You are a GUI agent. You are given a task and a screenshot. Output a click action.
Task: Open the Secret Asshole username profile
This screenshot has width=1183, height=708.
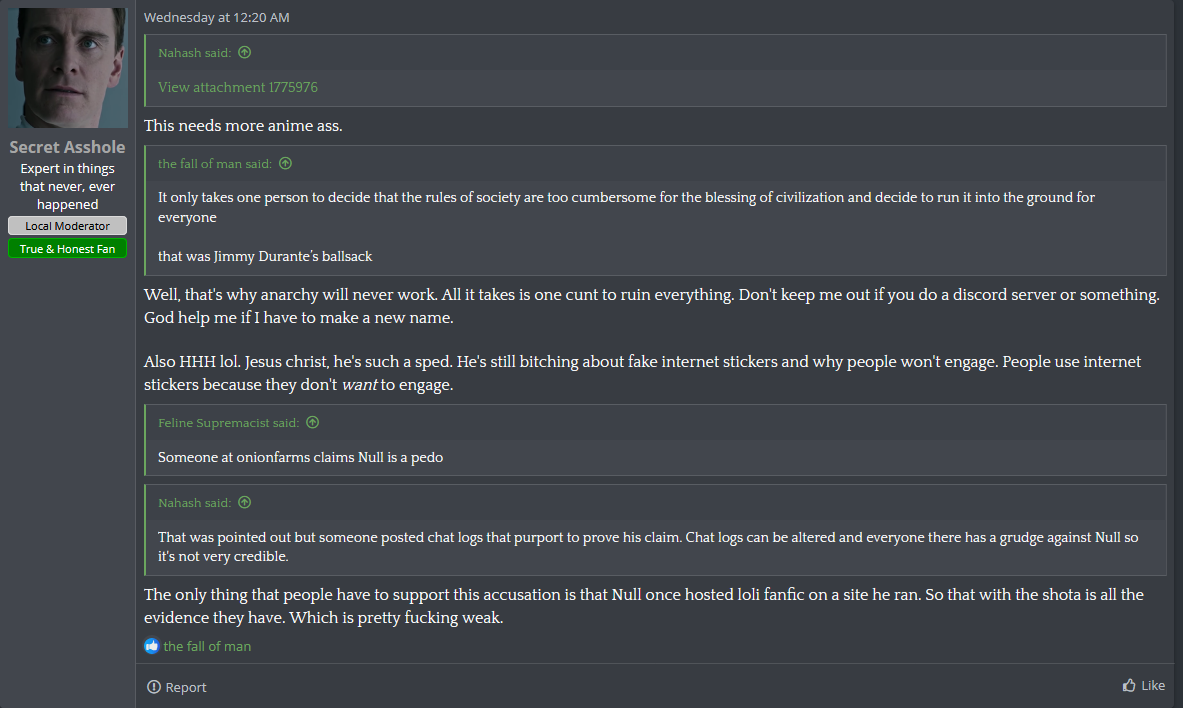67,146
